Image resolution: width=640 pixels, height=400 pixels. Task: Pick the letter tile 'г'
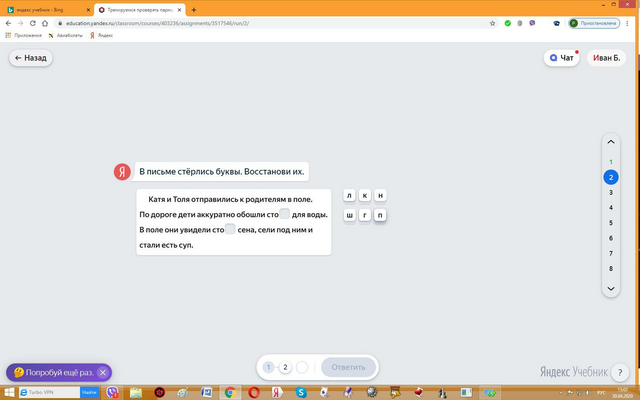pos(364,215)
